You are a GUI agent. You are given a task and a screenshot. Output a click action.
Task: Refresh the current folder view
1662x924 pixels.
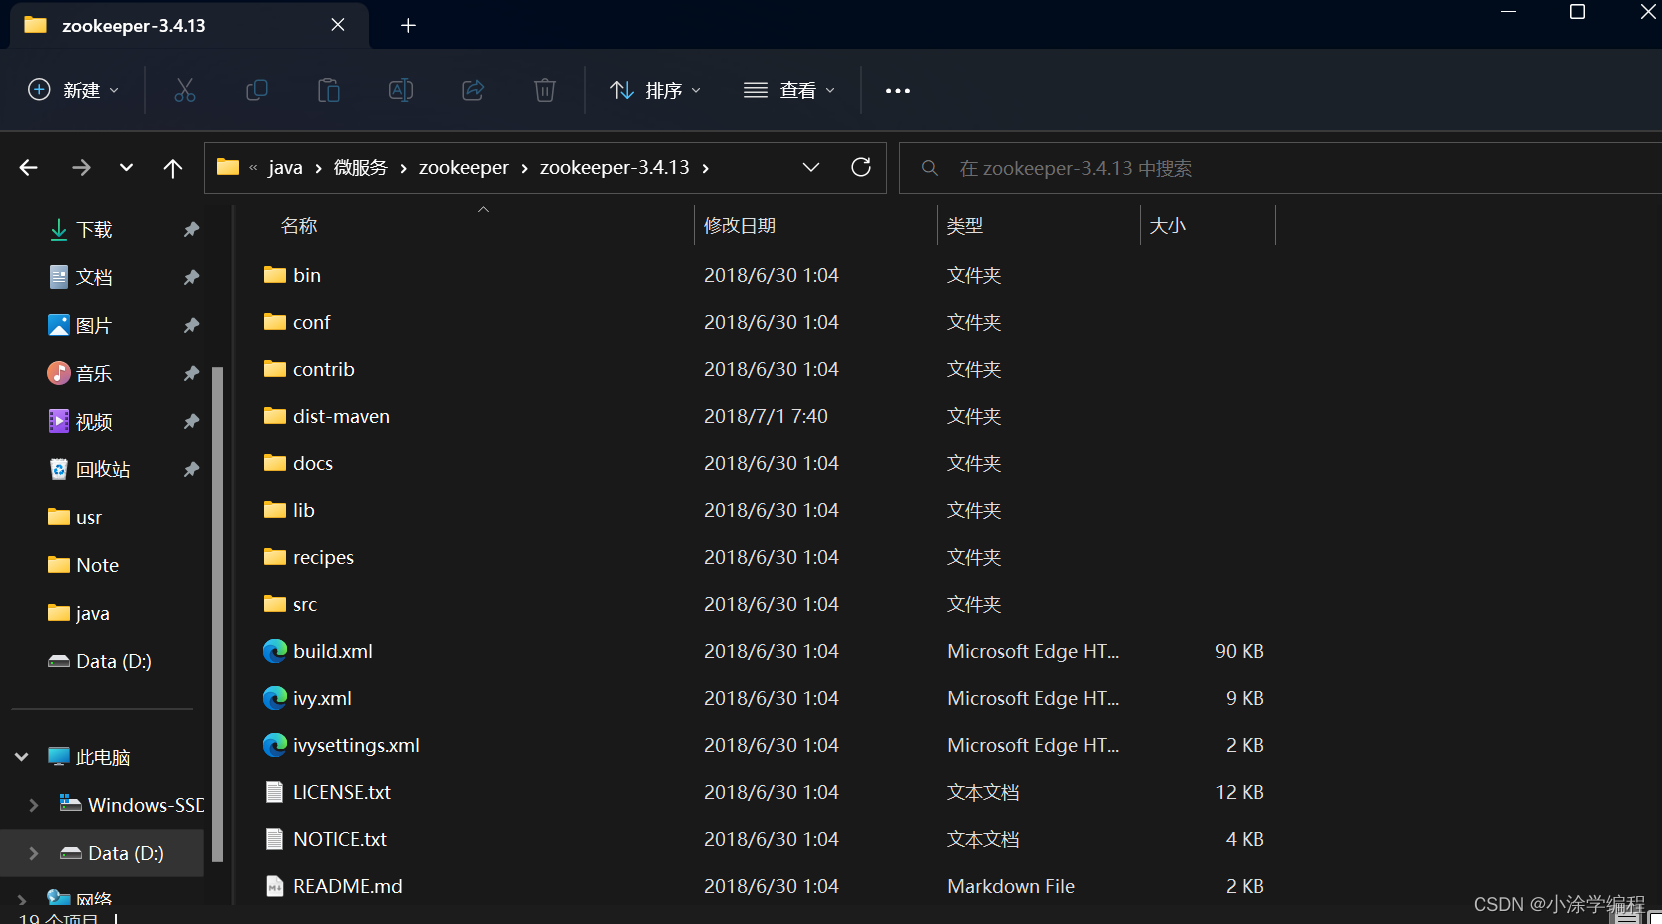click(861, 167)
